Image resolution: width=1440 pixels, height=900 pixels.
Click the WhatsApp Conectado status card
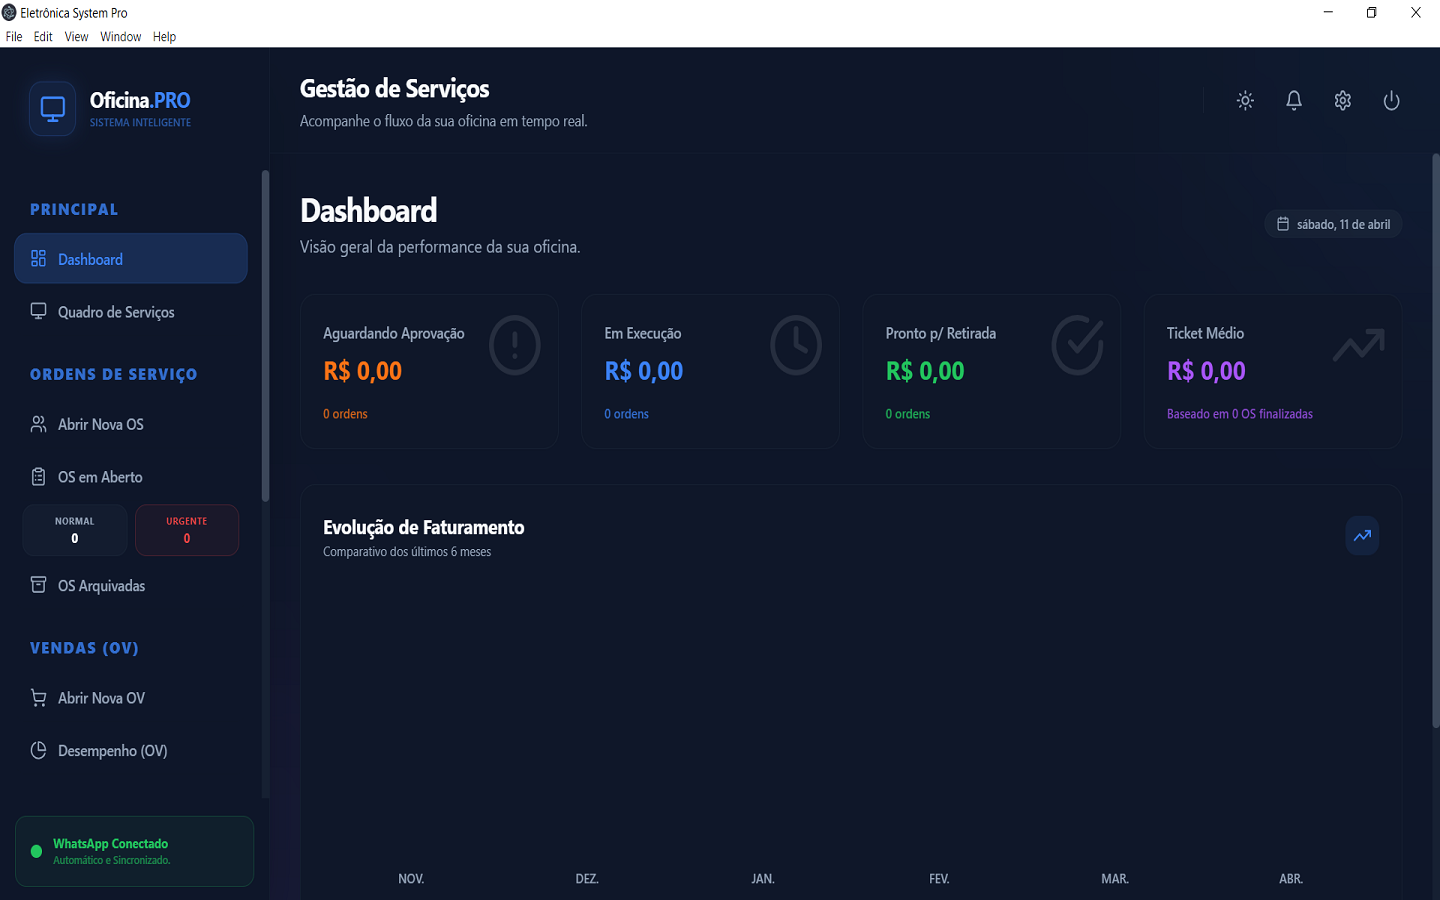tap(134, 851)
